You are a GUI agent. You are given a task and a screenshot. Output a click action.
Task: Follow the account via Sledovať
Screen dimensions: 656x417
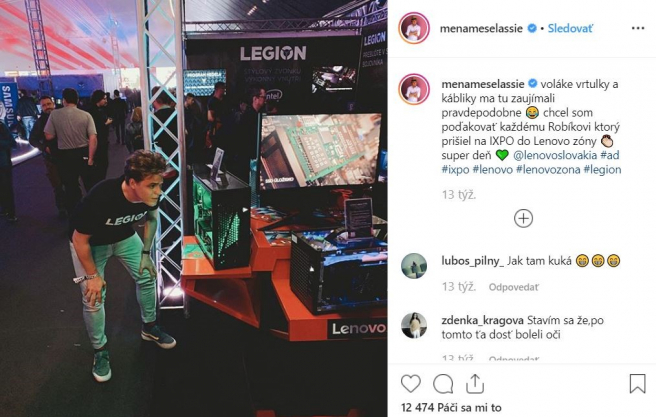click(x=570, y=28)
